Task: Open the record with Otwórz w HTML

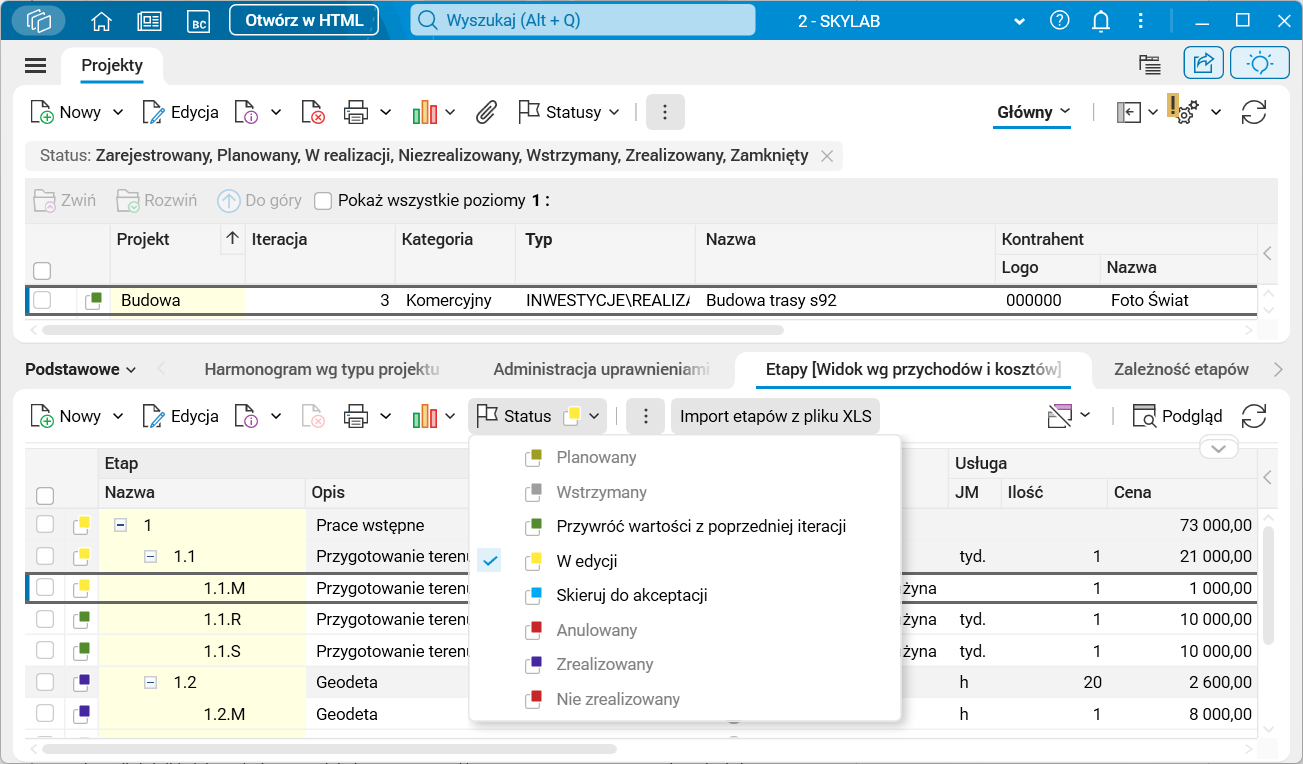Action: [x=304, y=20]
